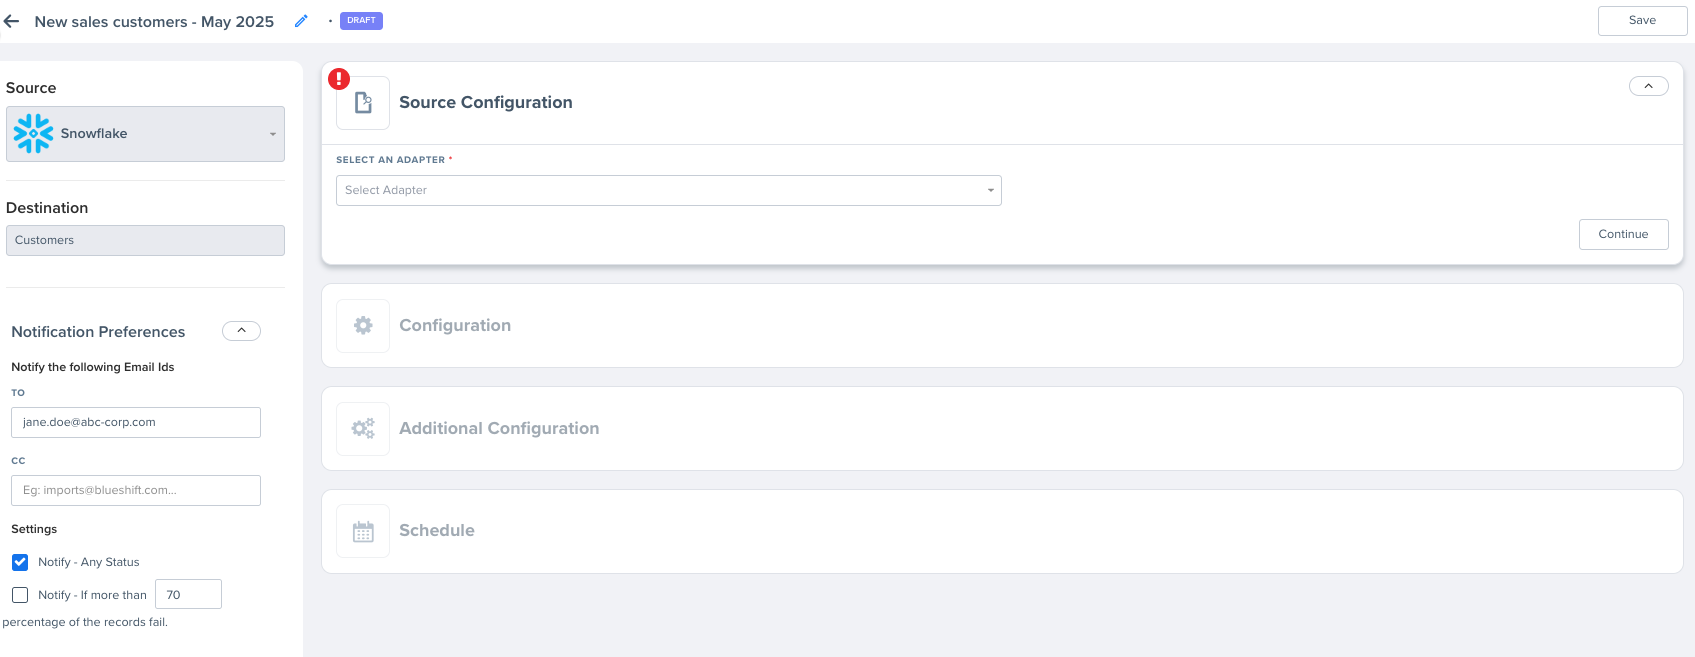Uncheck Notify - Any Status checkbox
Screen dimensions: 1695x657
click(x=20, y=562)
